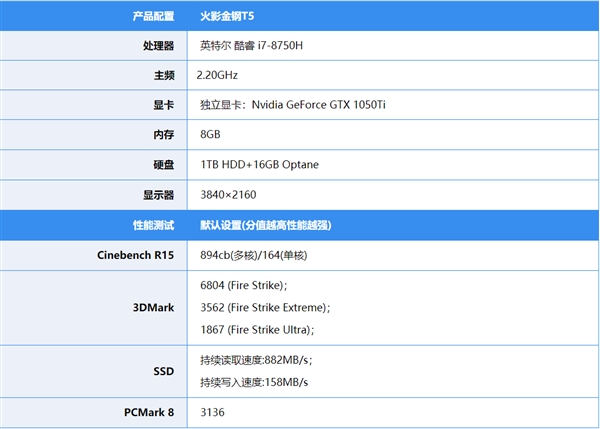Select the 火影金钢T5 product name header
This screenshot has height=429, width=600.
230,17
